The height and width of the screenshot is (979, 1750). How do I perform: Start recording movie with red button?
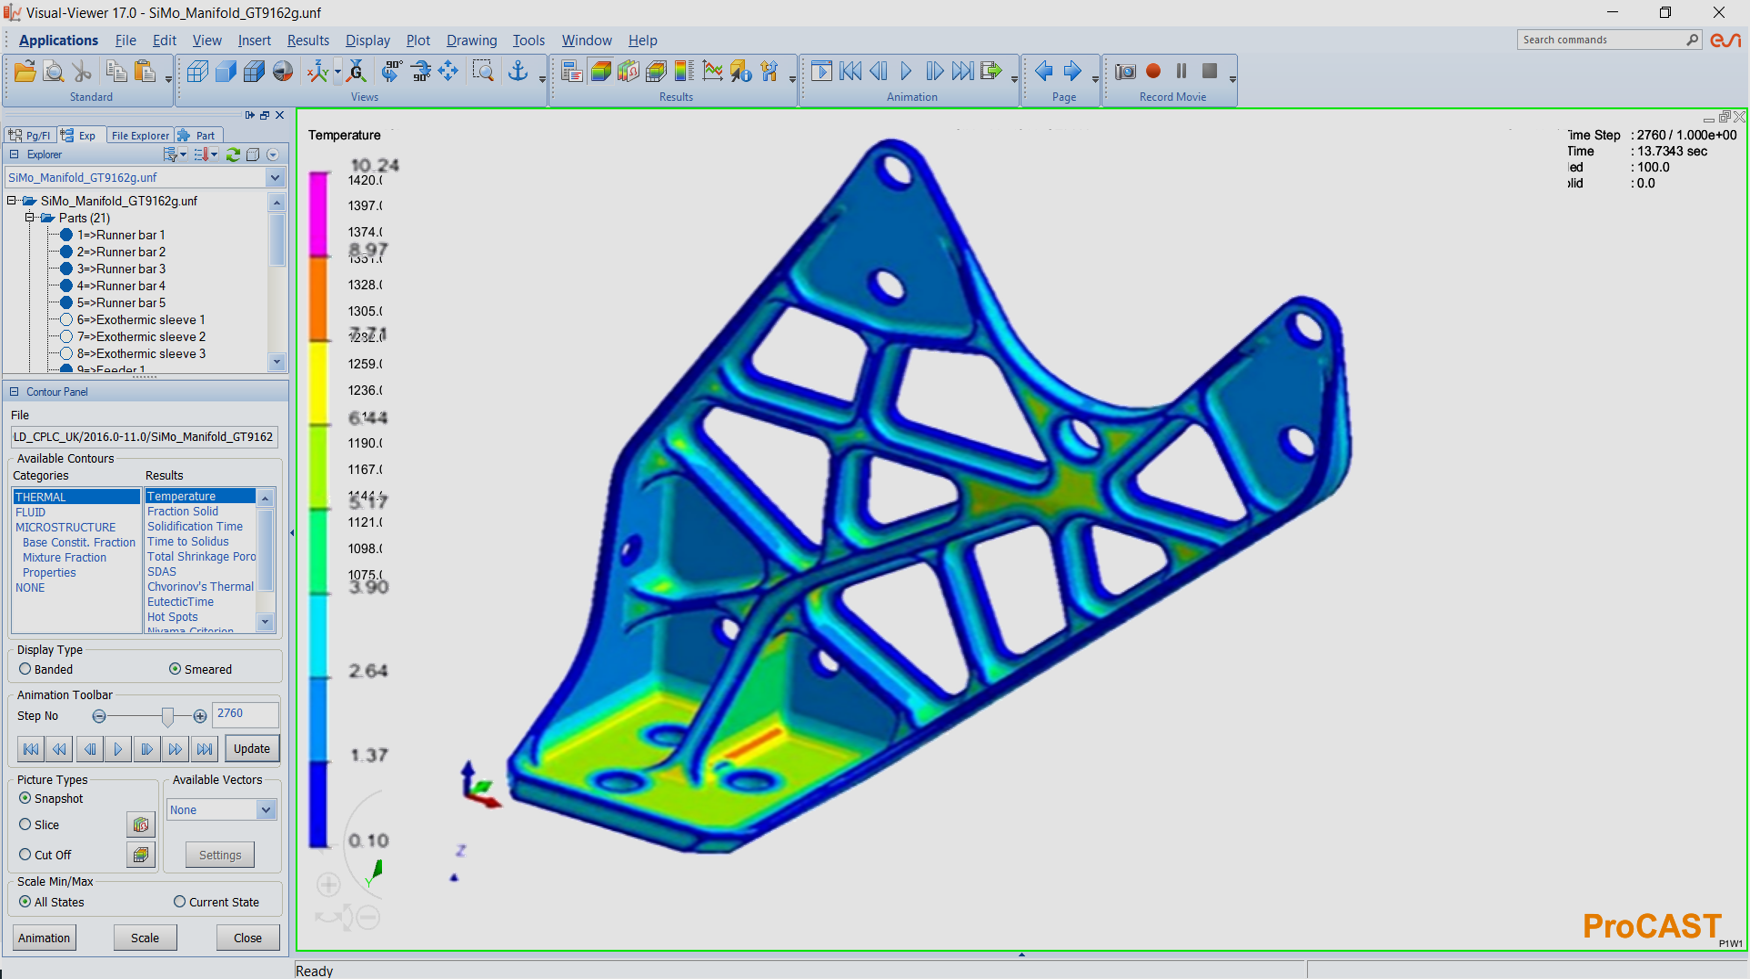click(1153, 72)
